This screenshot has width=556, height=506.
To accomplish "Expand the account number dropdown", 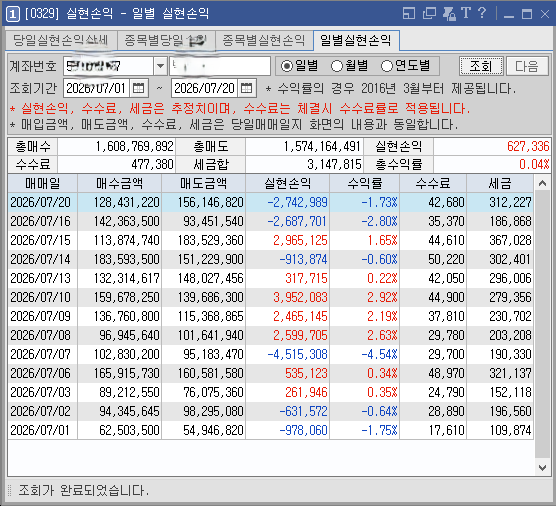I will click(160, 66).
